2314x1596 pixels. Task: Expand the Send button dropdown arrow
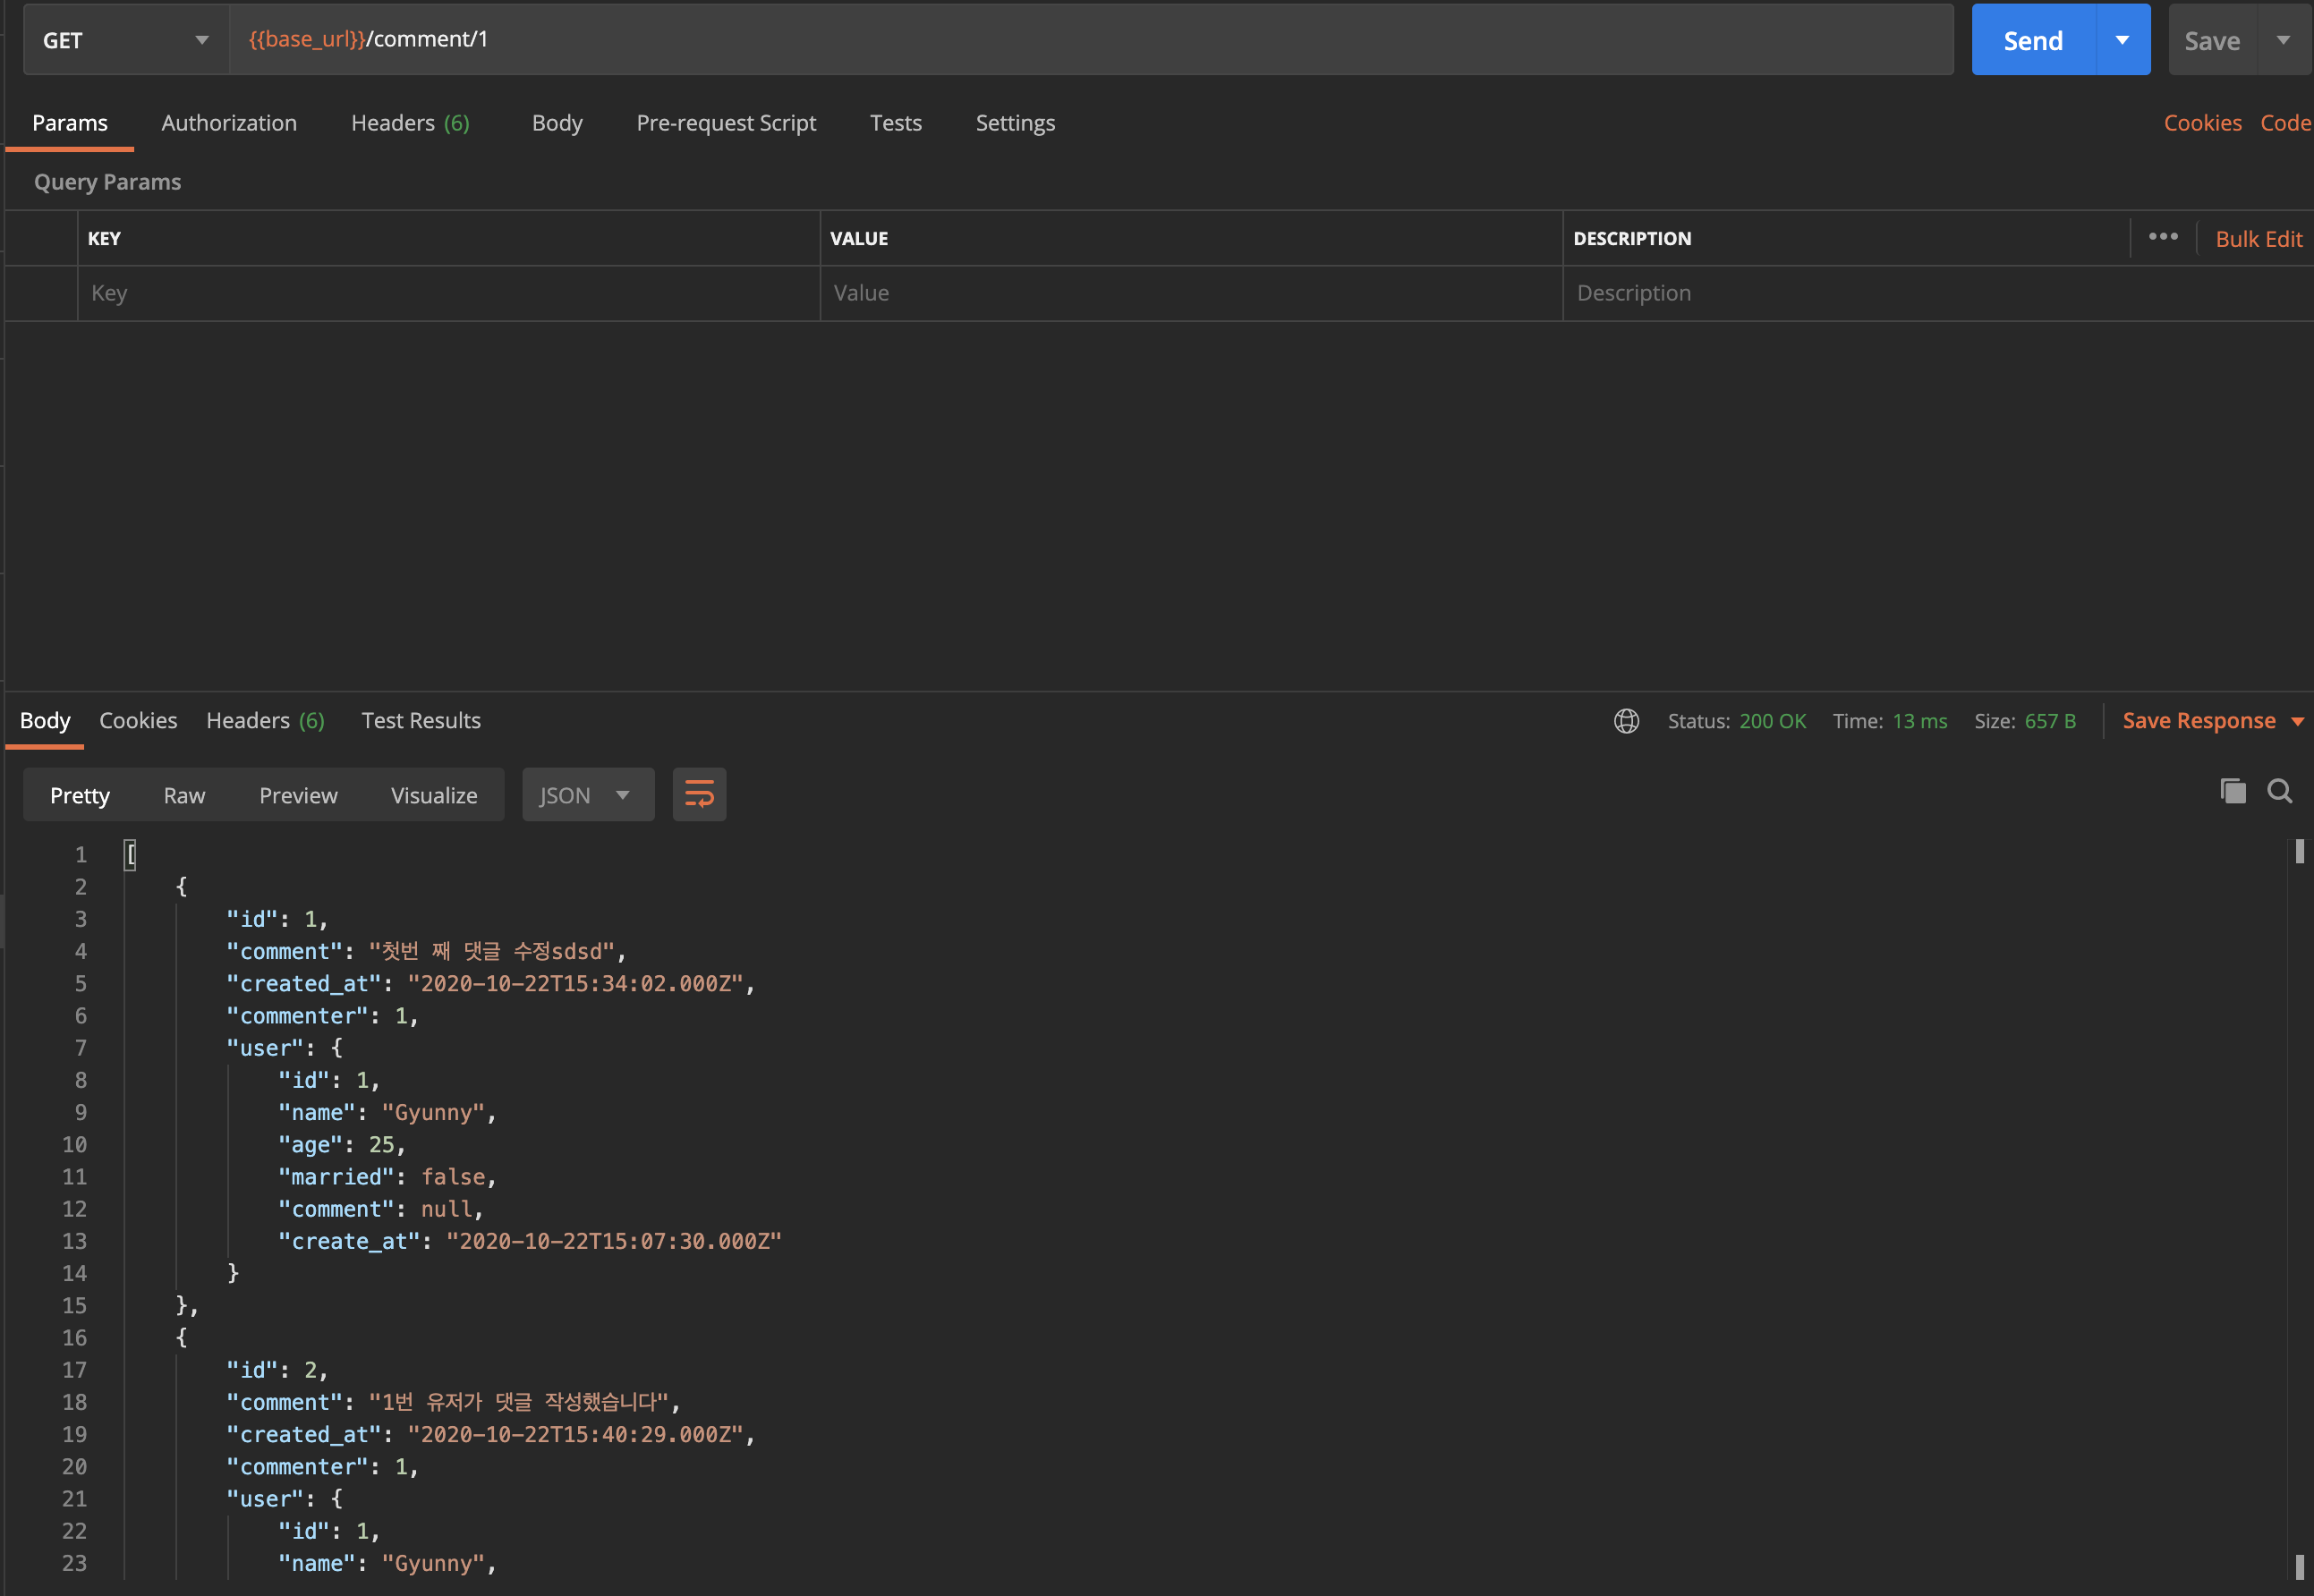point(2122,40)
